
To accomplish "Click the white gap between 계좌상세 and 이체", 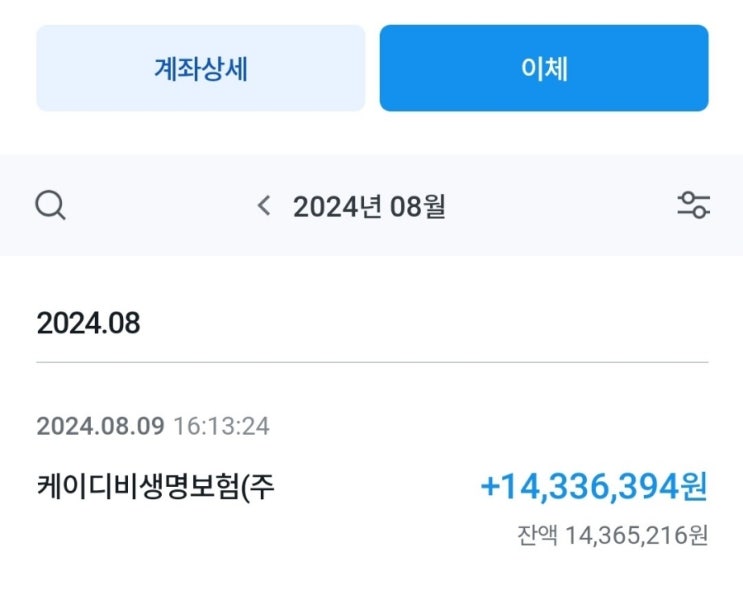I will pyautogui.click(x=372, y=69).
